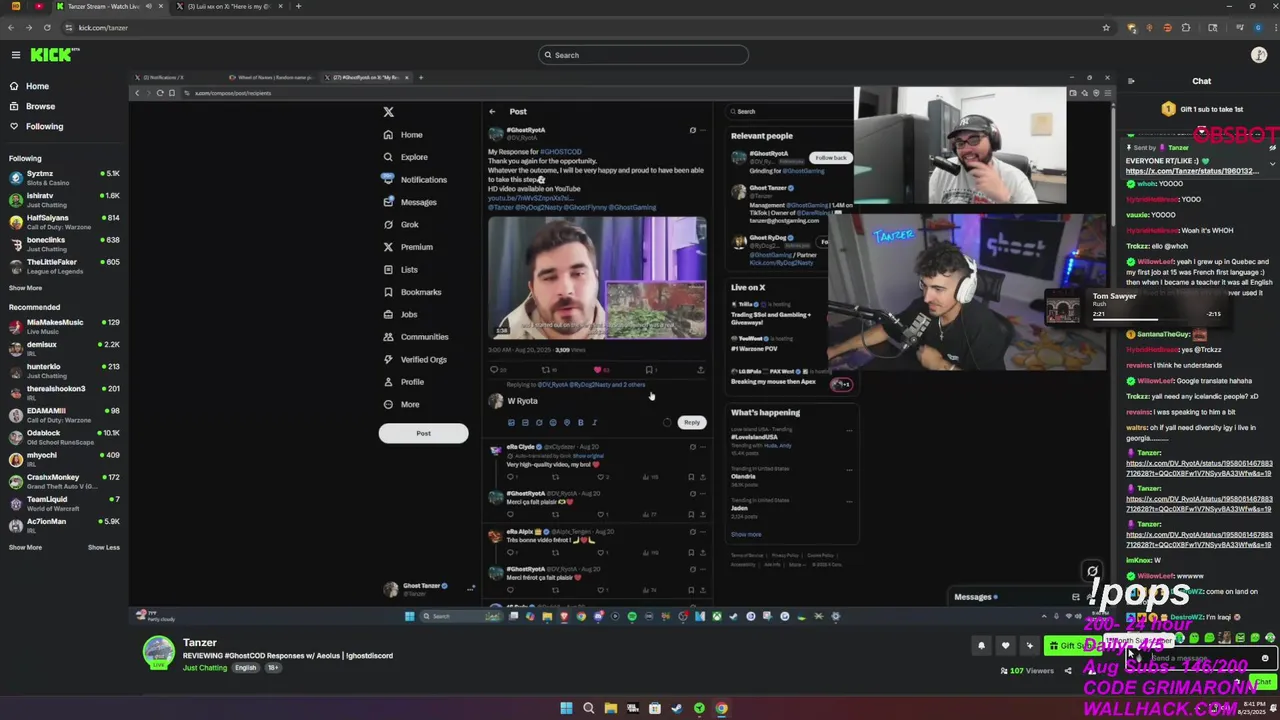Open Grok in streamed X sidebar

(x=401, y=224)
